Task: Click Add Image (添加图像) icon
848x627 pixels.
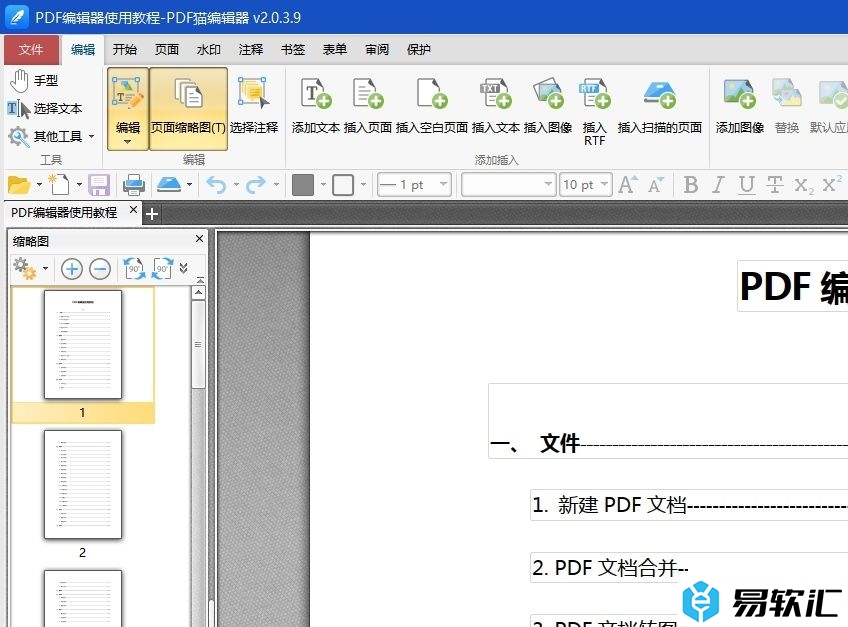Action: (739, 94)
